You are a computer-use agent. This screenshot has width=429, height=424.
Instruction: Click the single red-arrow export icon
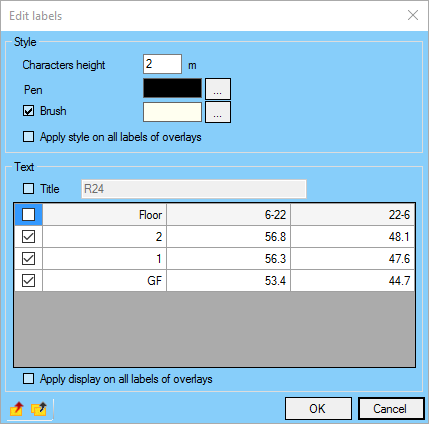click(x=16, y=408)
